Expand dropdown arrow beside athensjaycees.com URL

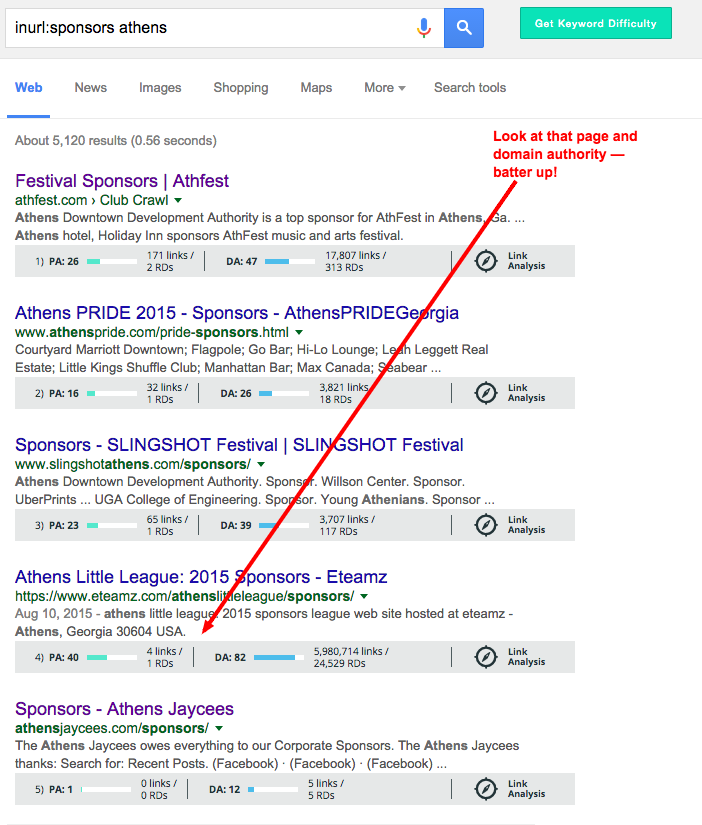pos(219,729)
